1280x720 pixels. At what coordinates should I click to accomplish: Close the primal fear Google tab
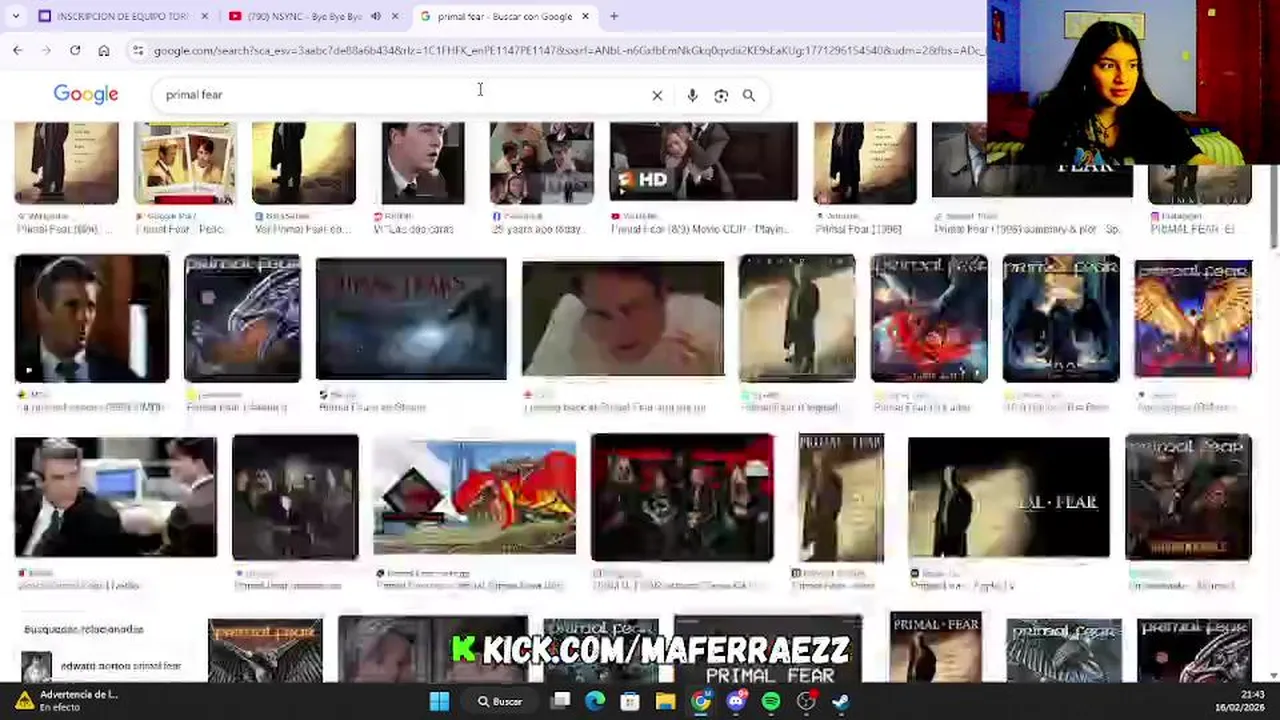click(x=585, y=16)
